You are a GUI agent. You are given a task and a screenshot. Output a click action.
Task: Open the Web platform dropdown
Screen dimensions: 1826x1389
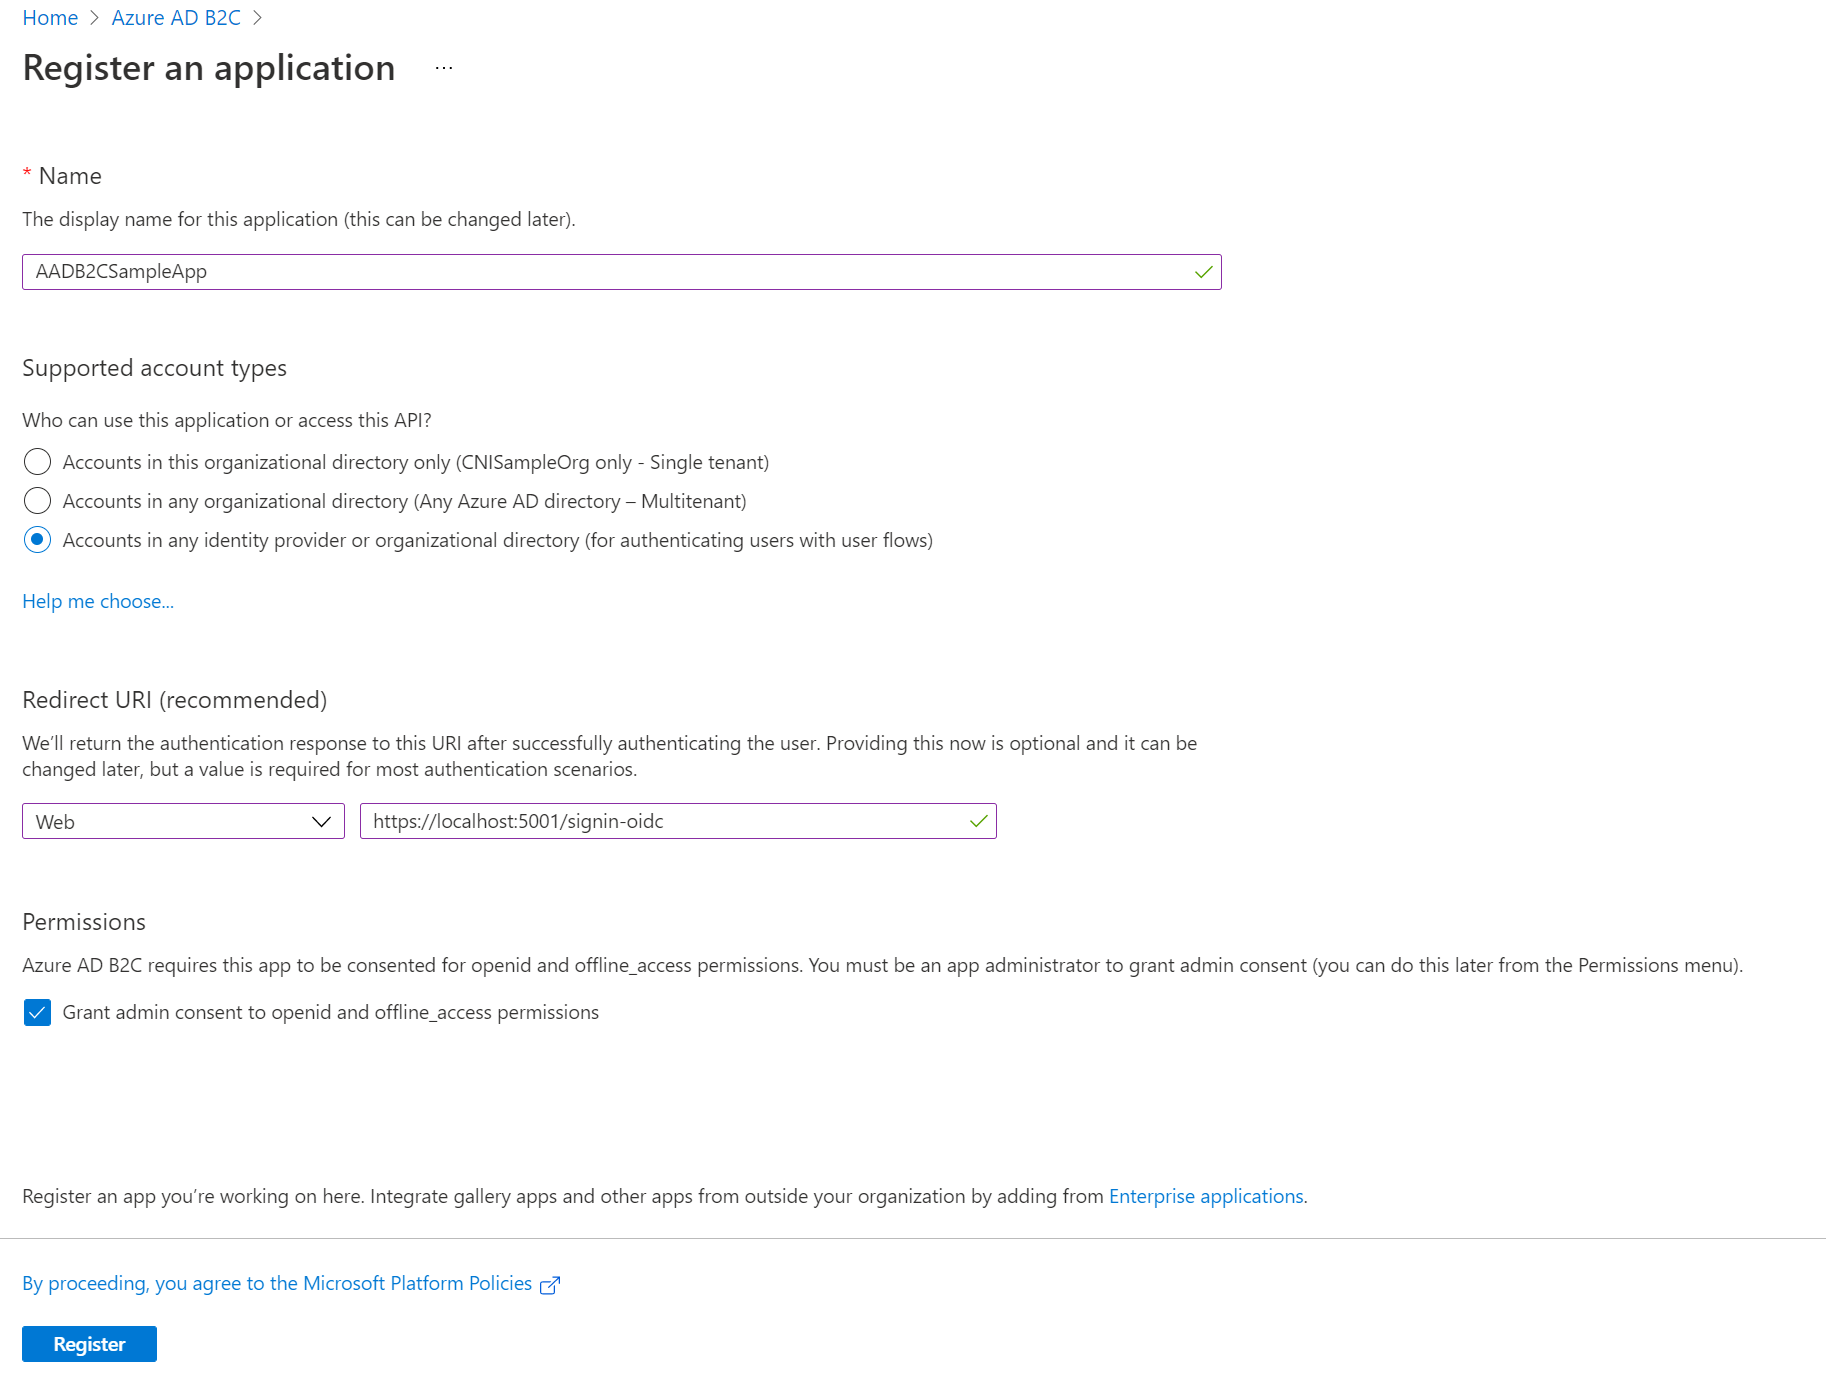183,821
